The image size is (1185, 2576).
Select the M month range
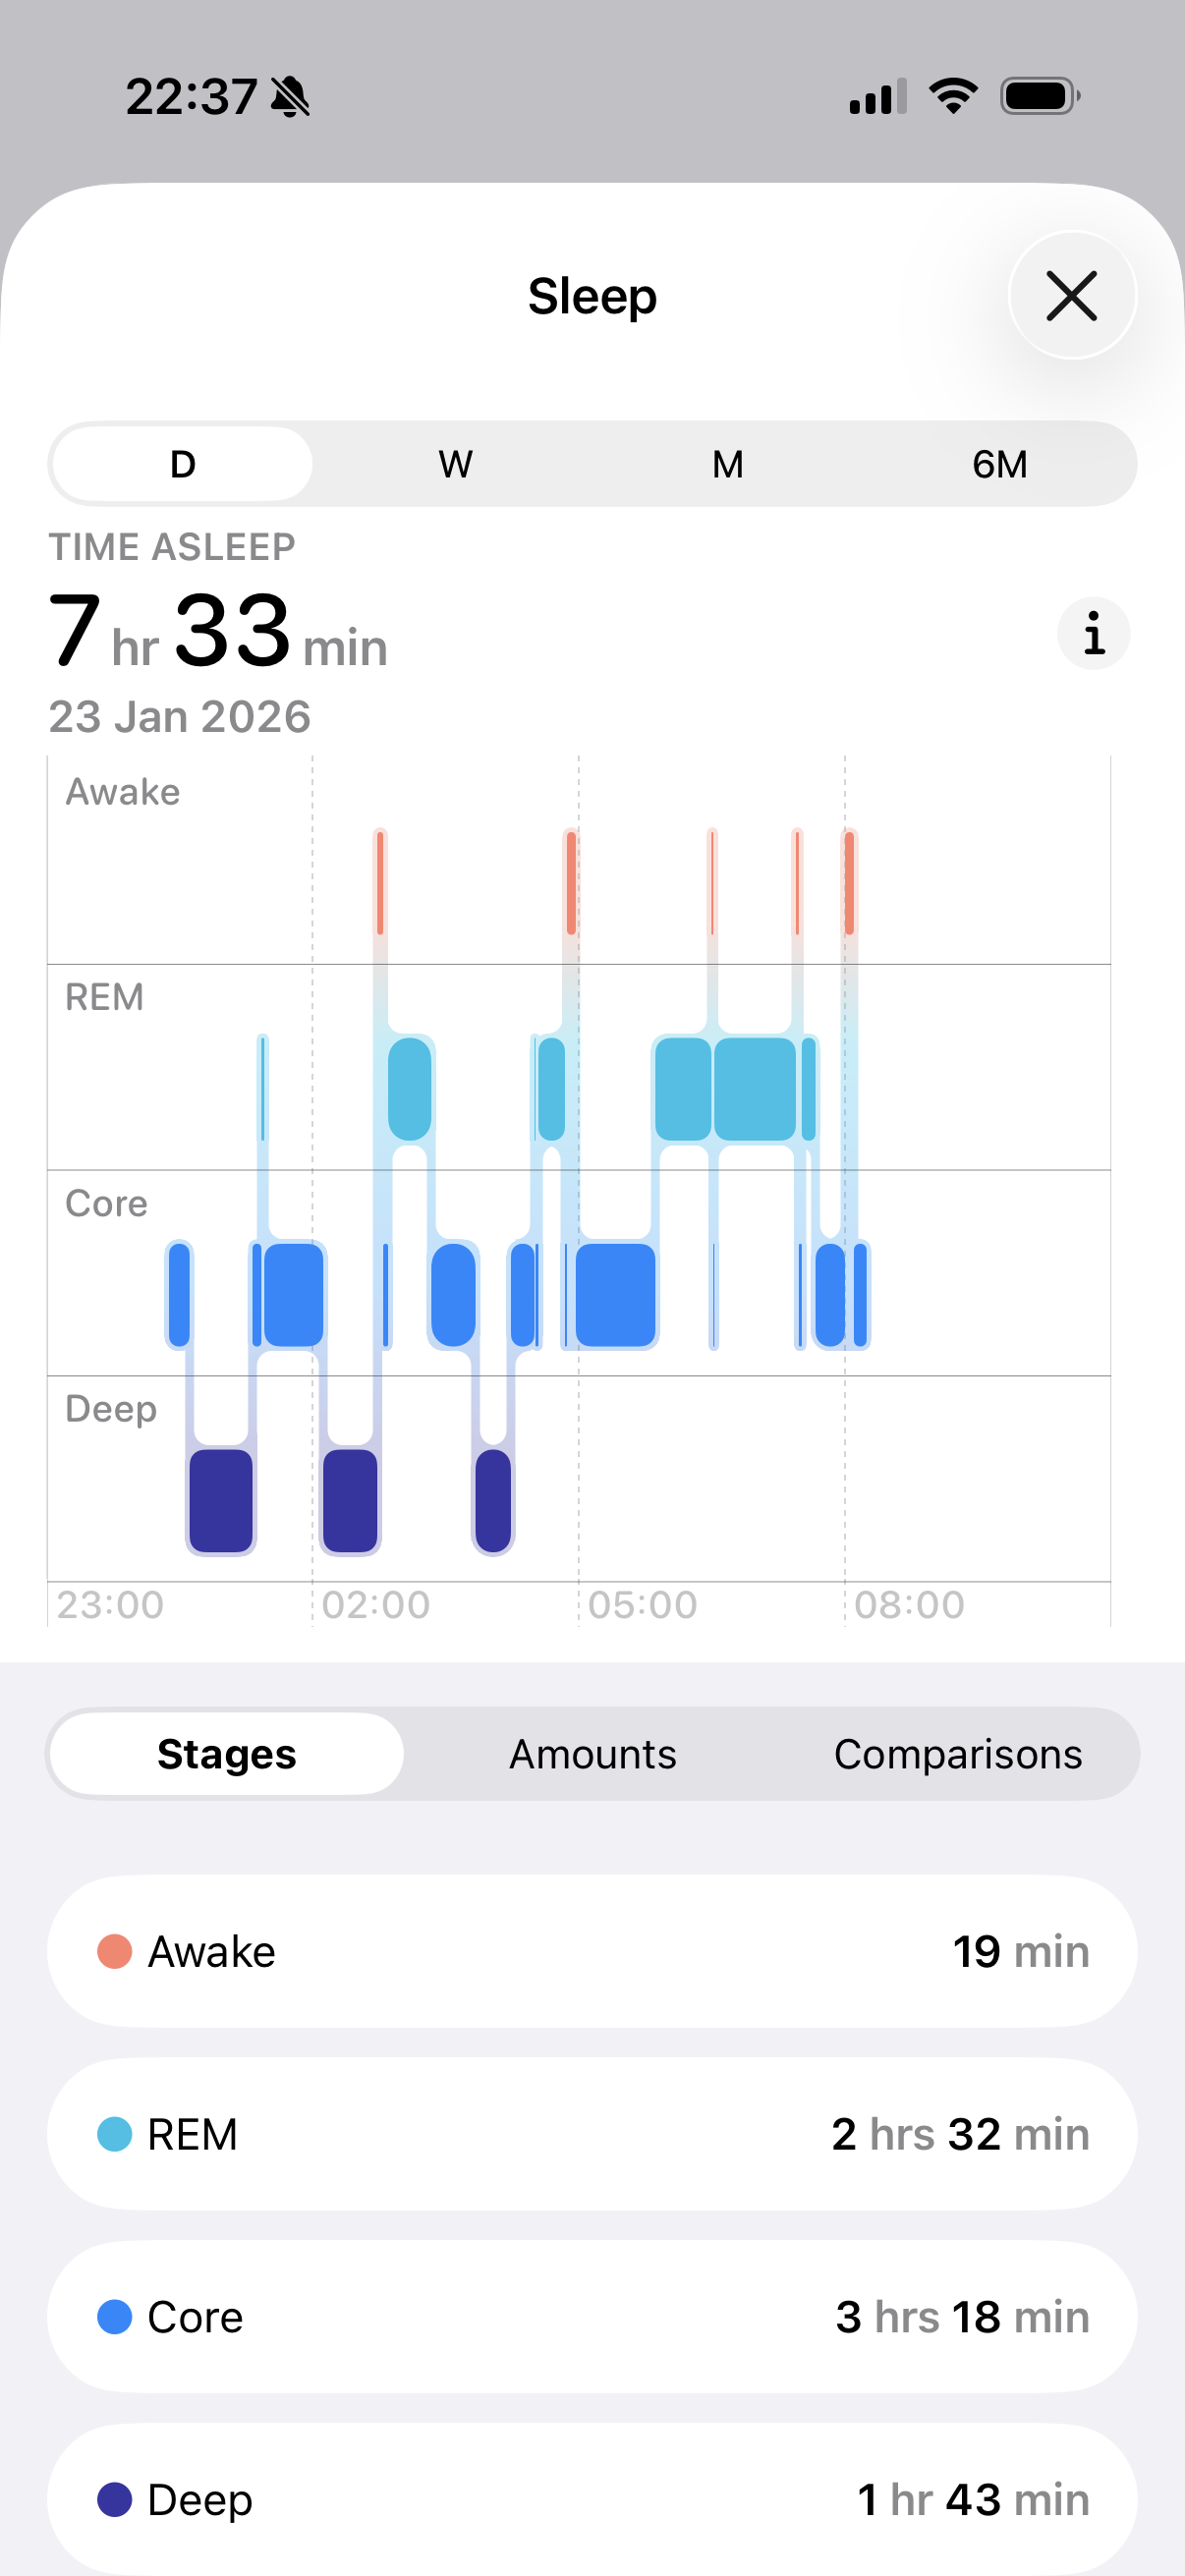[727, 464]
